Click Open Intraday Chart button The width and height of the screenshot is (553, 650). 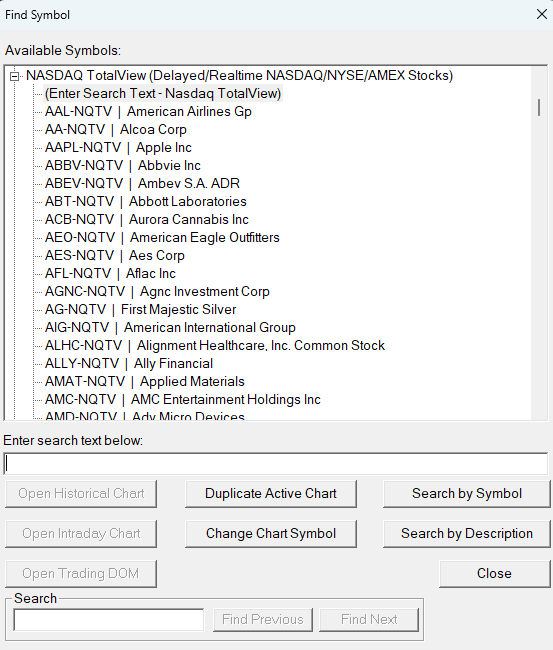click(x=81, y=534)
